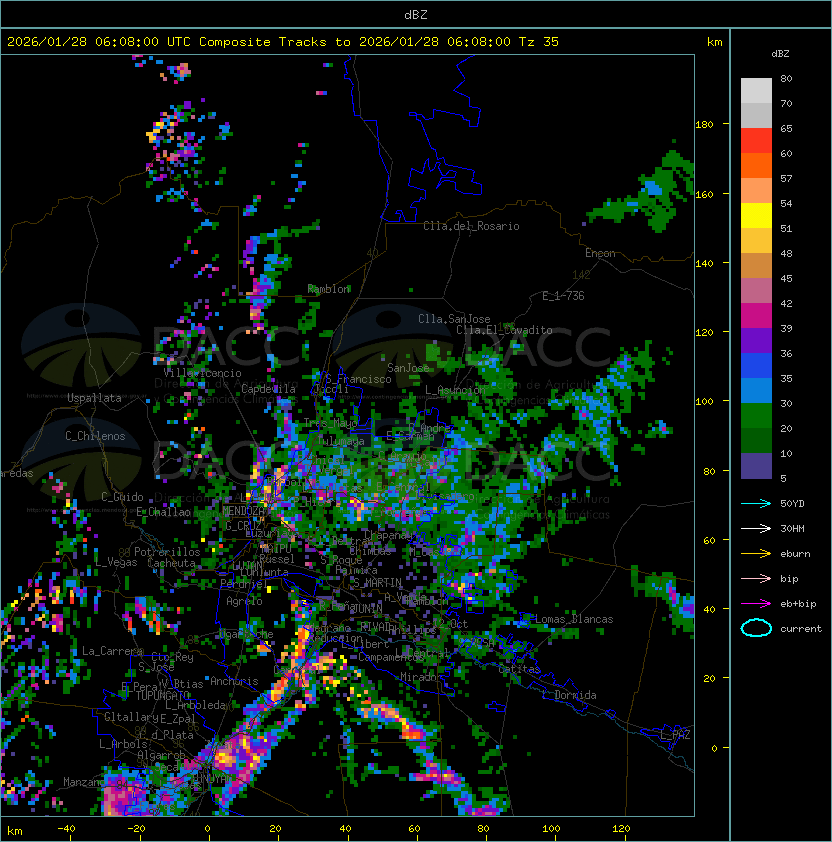Click the 'Potrerillos' map label
Screen dimensions: 832x842
(167, 552)
